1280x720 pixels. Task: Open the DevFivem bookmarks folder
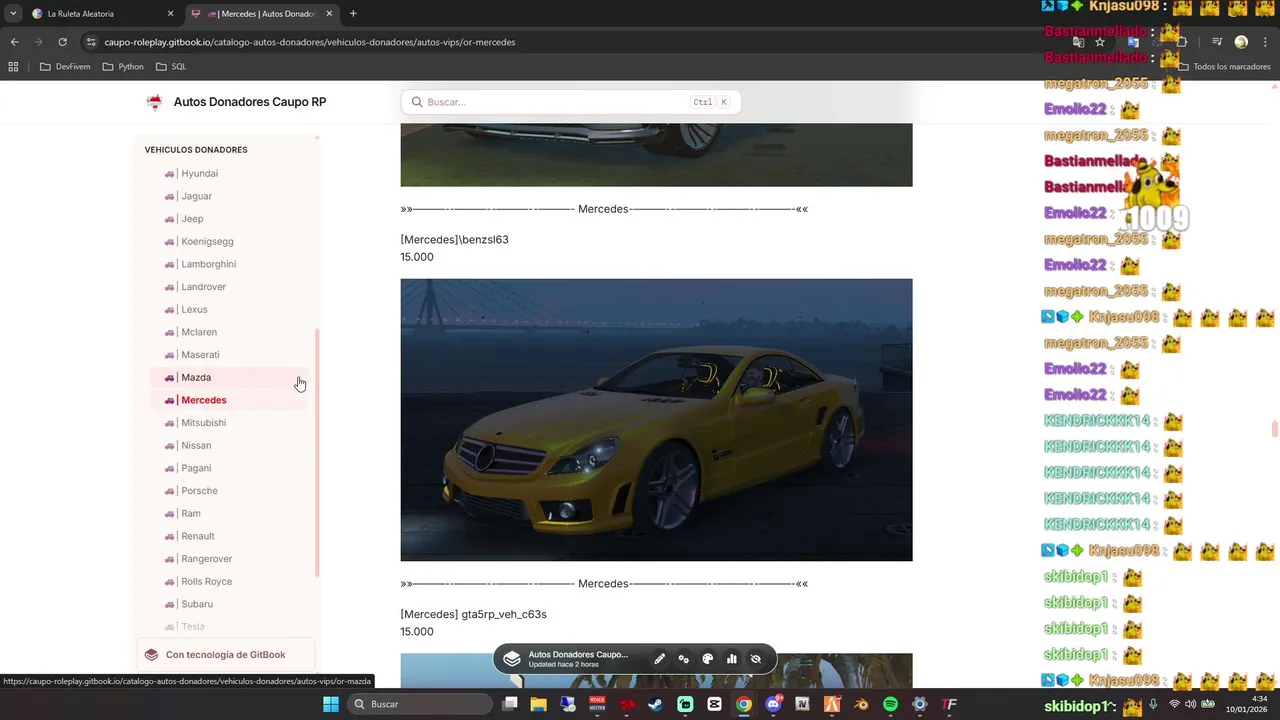coord(65,67)
